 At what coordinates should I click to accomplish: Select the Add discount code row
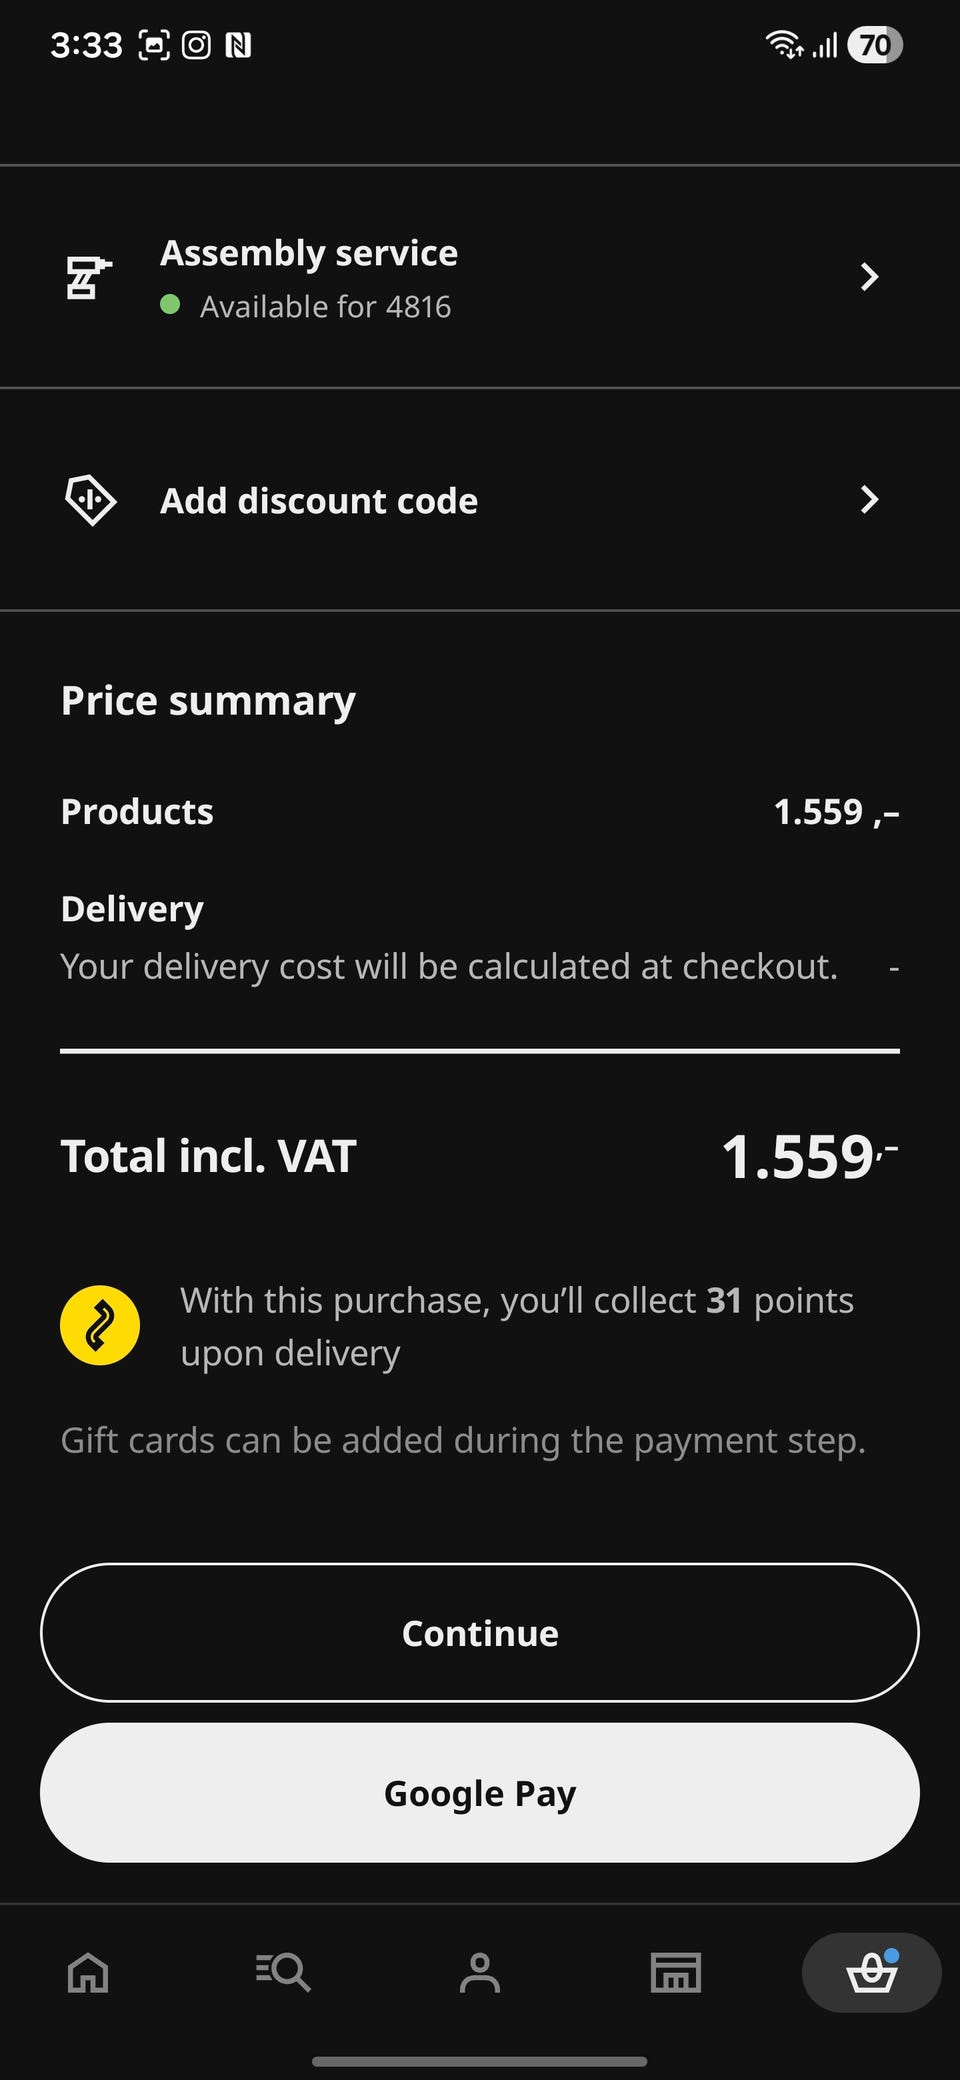(x=480, y=499)
